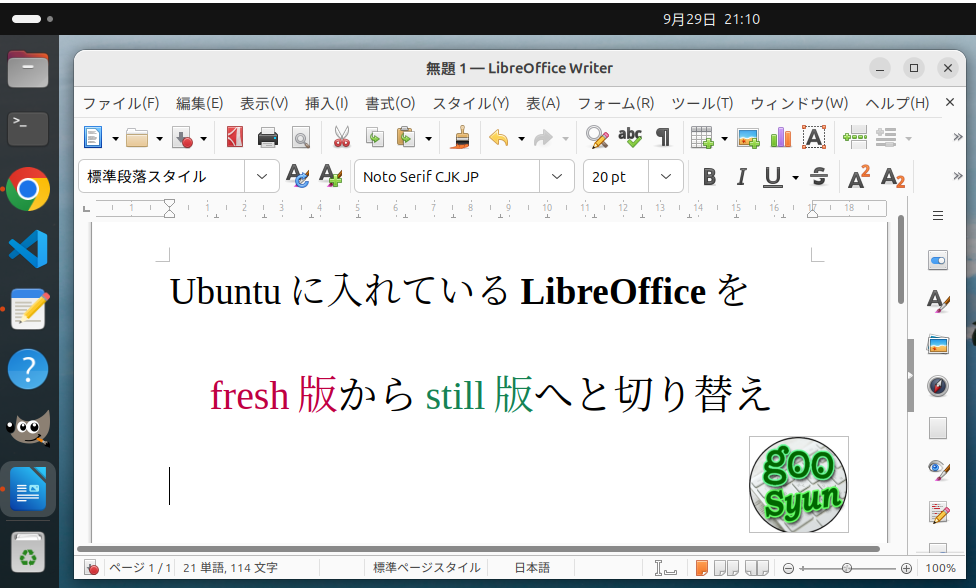Expand paragraph style dropdown
Screen dimensions: 976x588
click(x=261, y=177)
